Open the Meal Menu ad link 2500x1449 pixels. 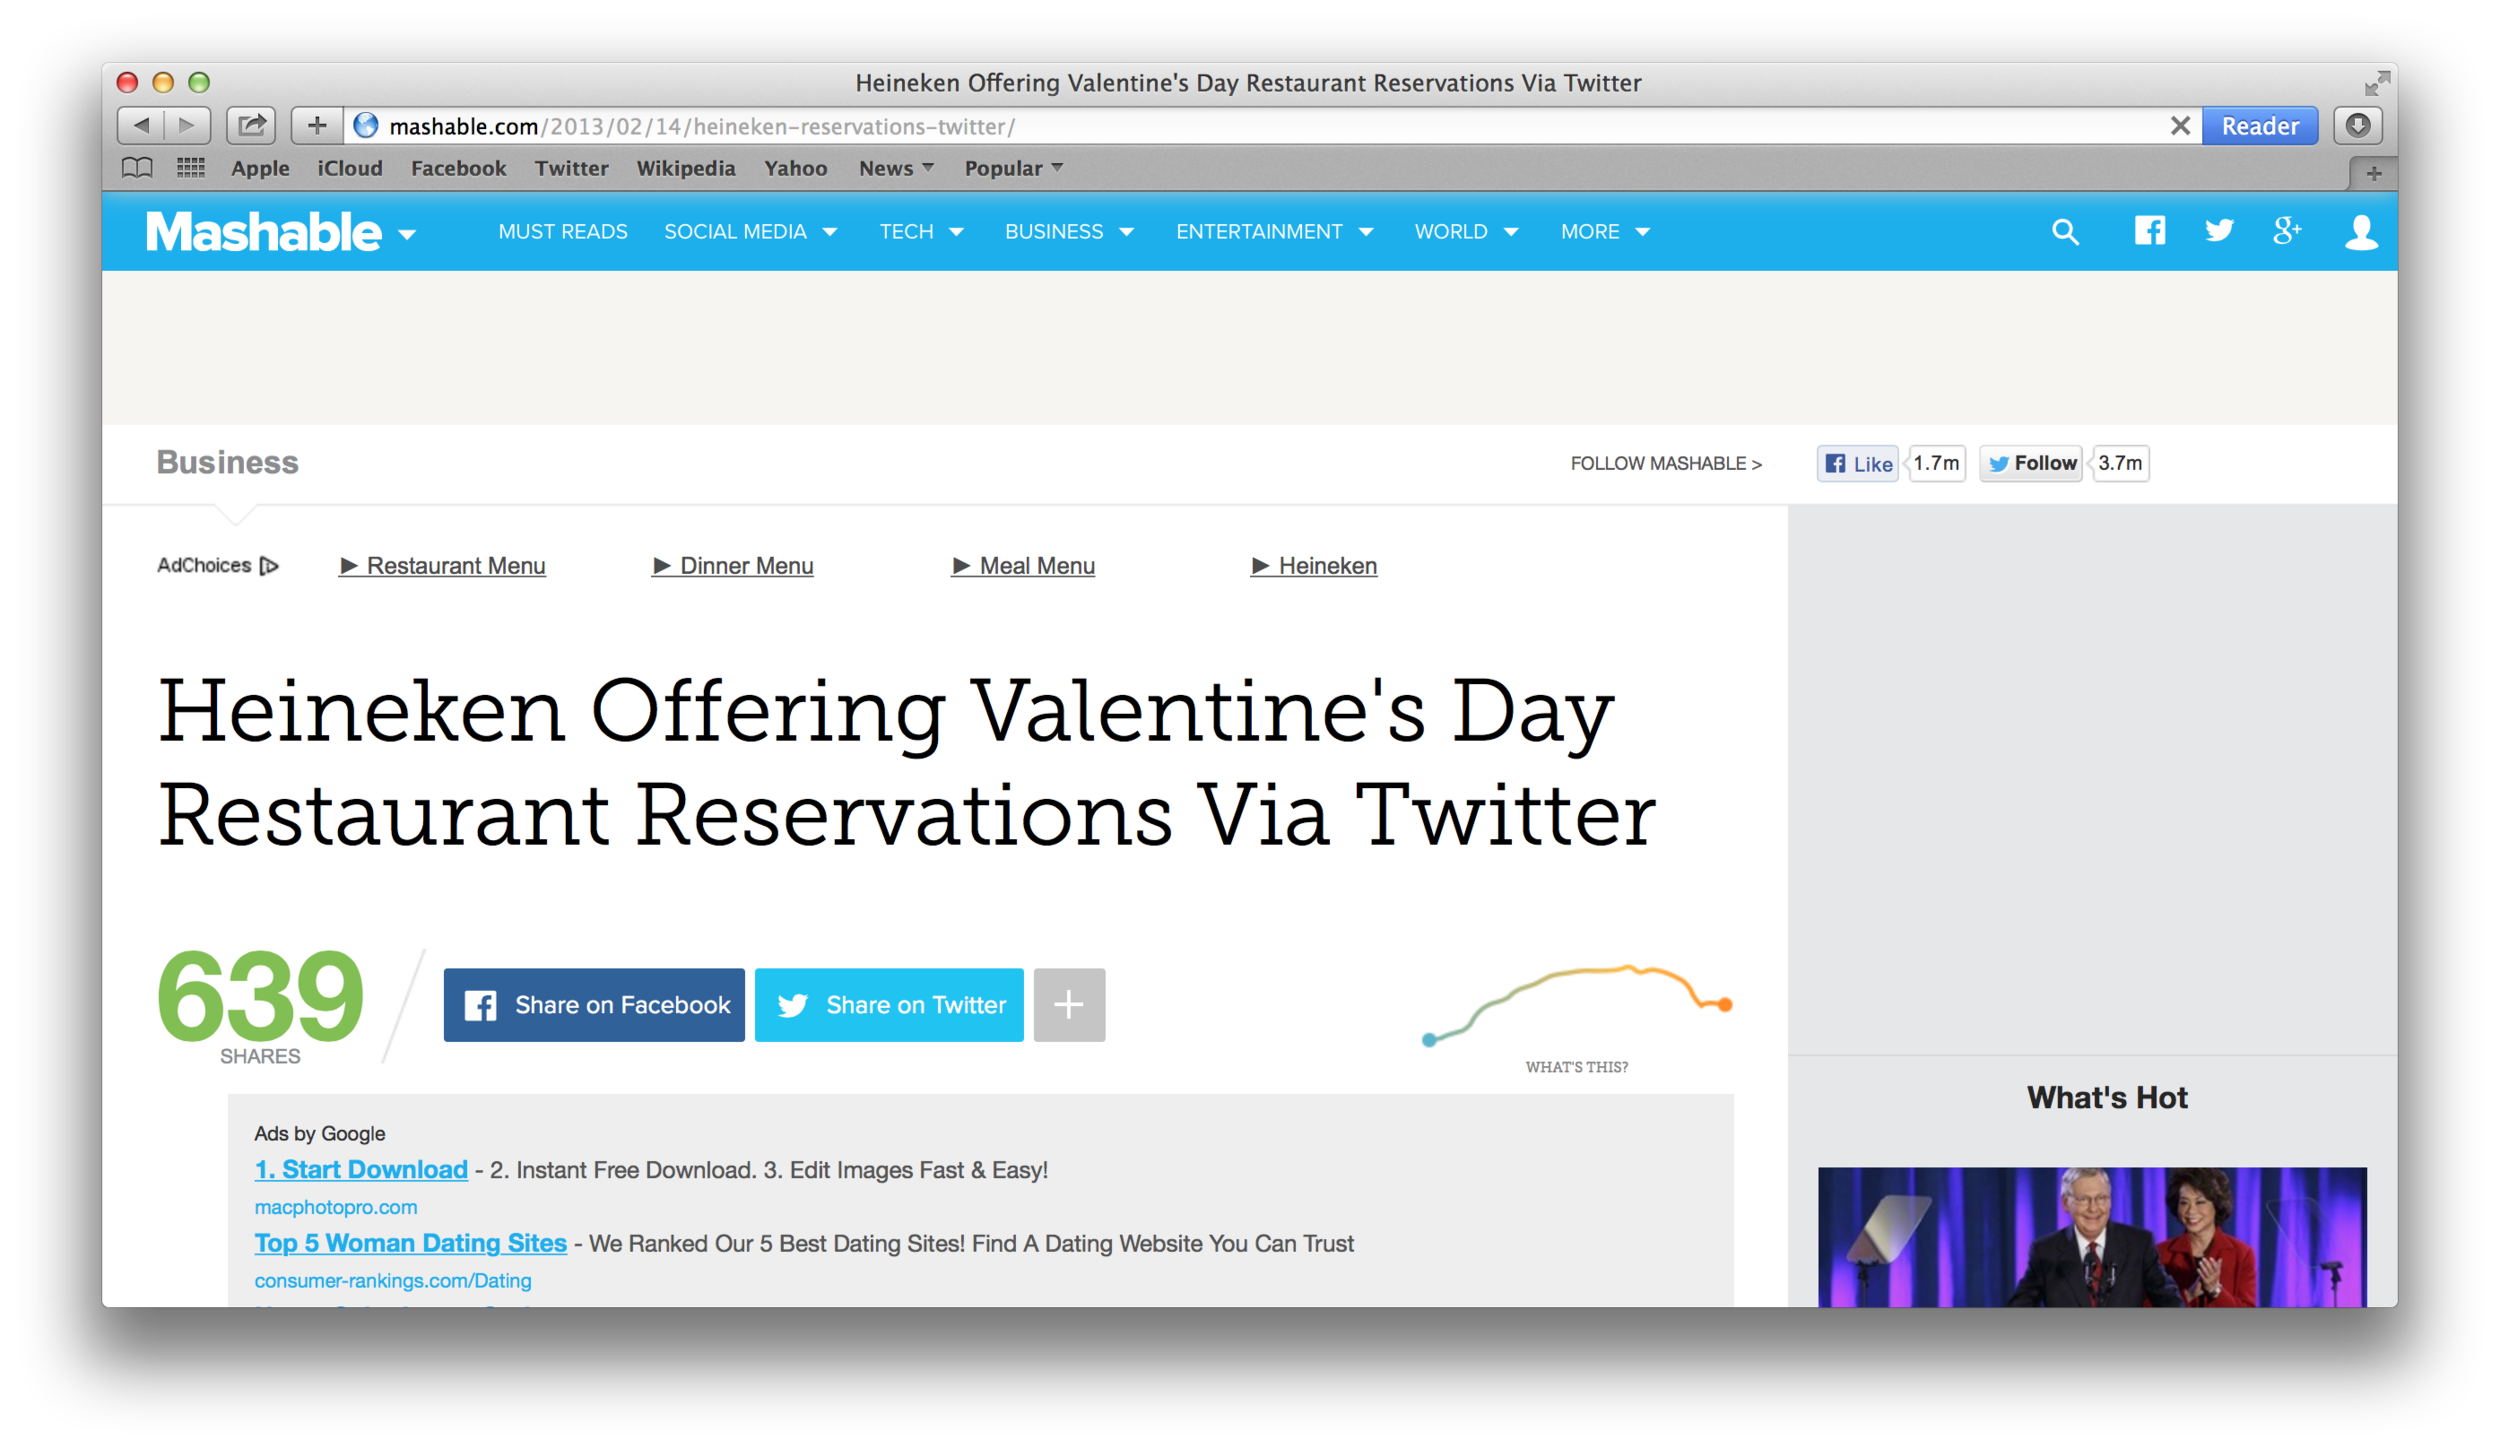coord(1024,566)
